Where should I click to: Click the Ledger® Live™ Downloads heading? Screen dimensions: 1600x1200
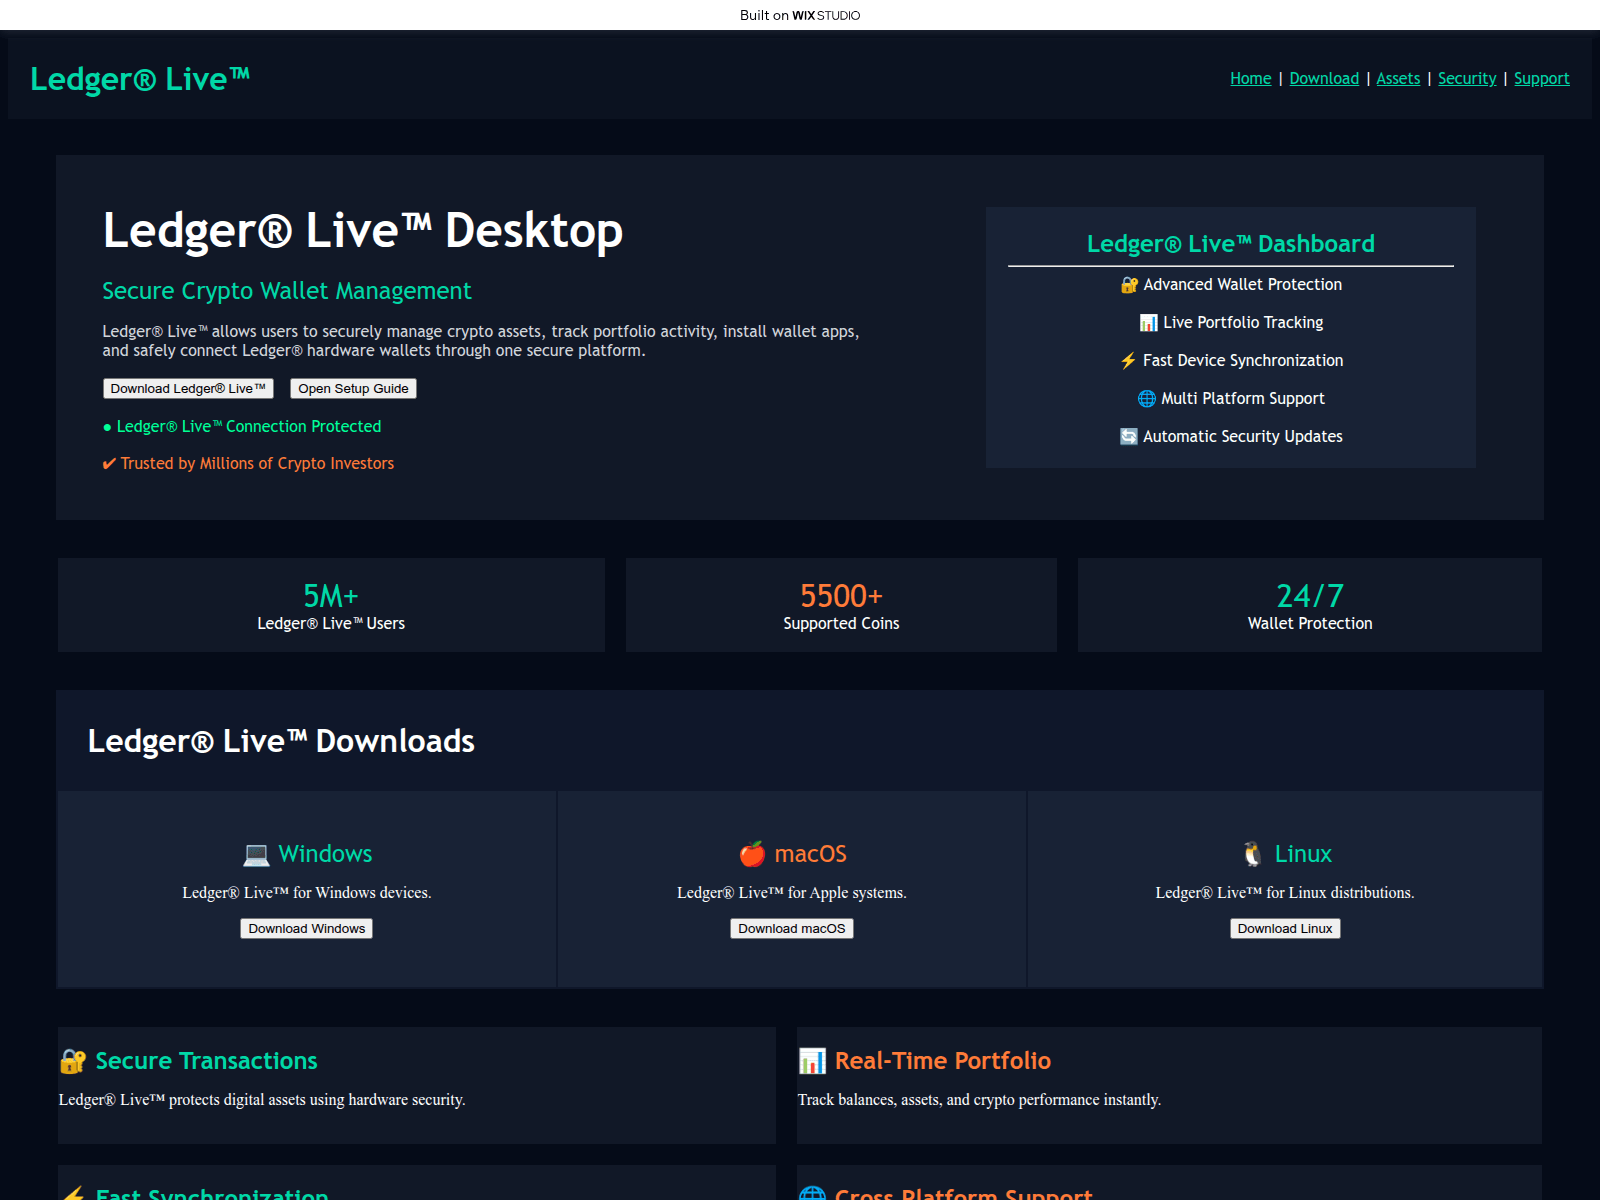pyautogui.click(x=281, y=741)
